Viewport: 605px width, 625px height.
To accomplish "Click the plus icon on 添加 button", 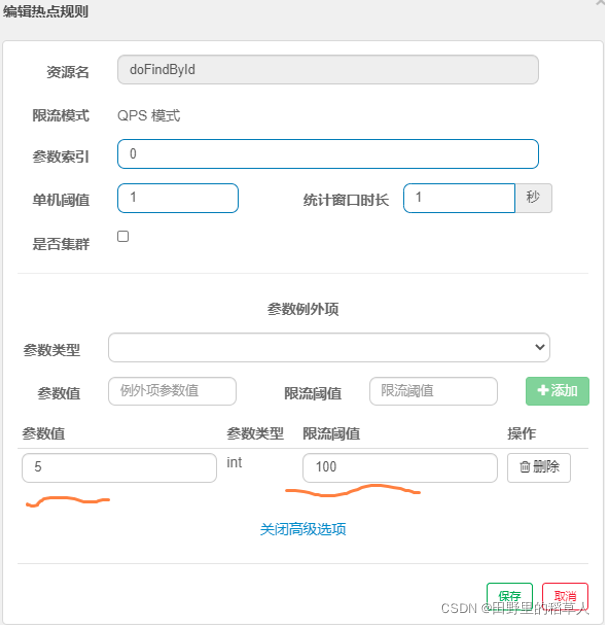I will pos(543,390).
